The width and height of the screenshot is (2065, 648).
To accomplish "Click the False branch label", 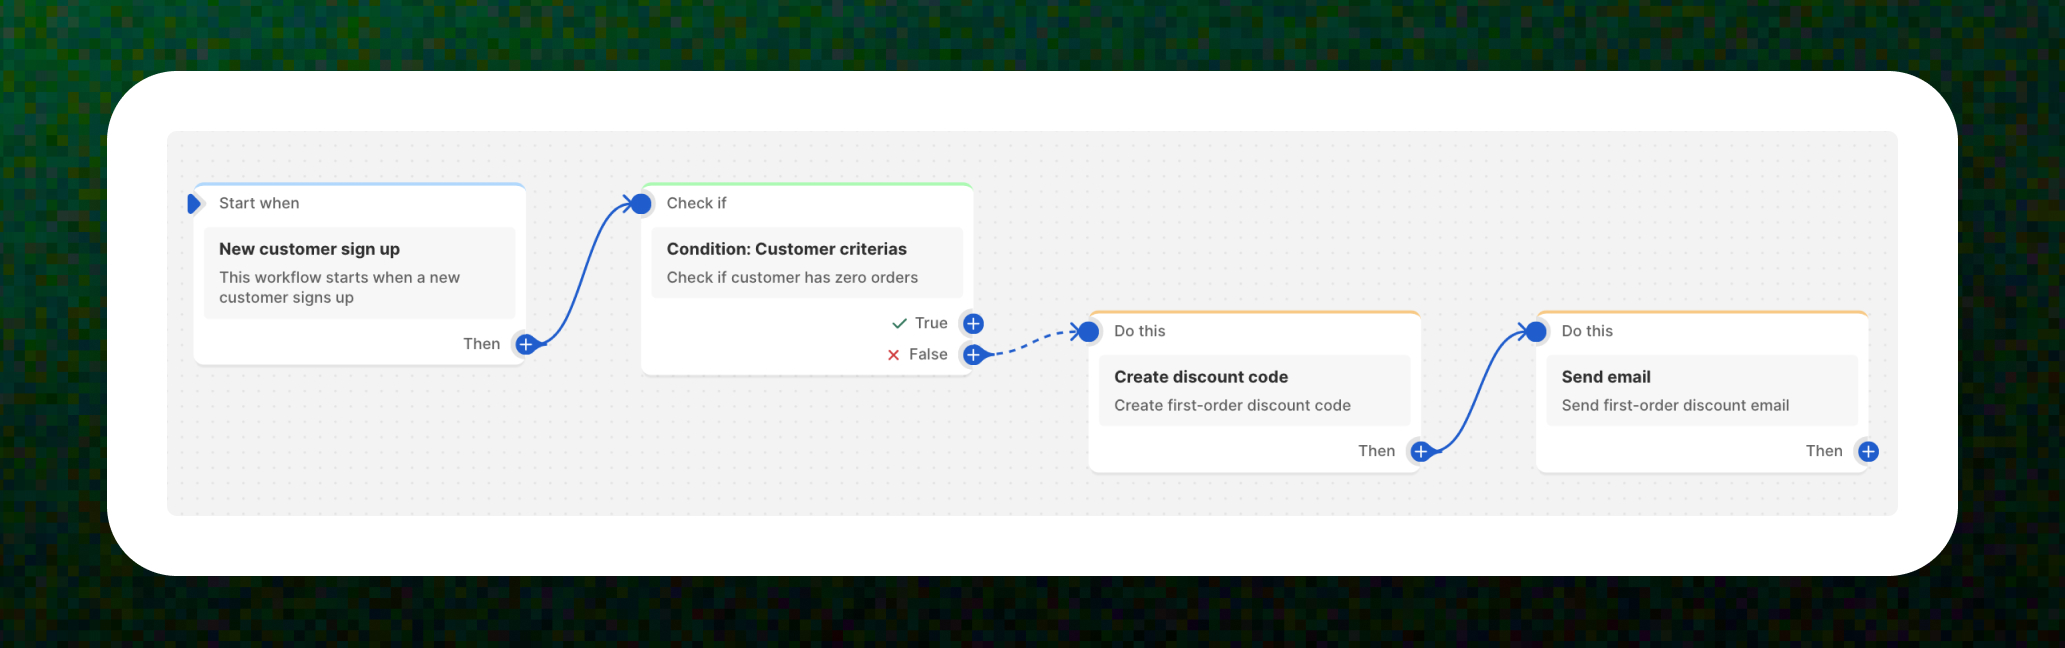I will click(928, 354).
